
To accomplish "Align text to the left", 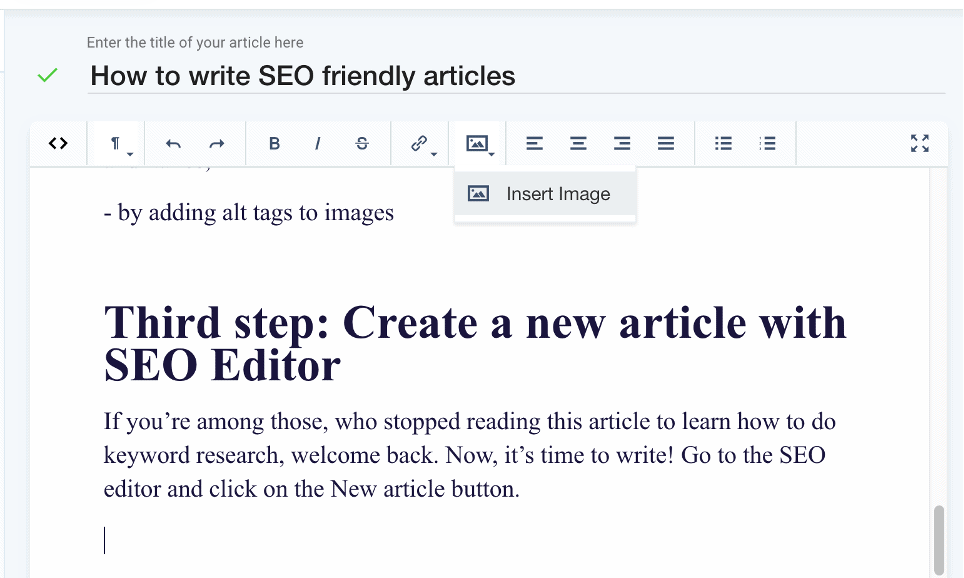I will [534, 143].
